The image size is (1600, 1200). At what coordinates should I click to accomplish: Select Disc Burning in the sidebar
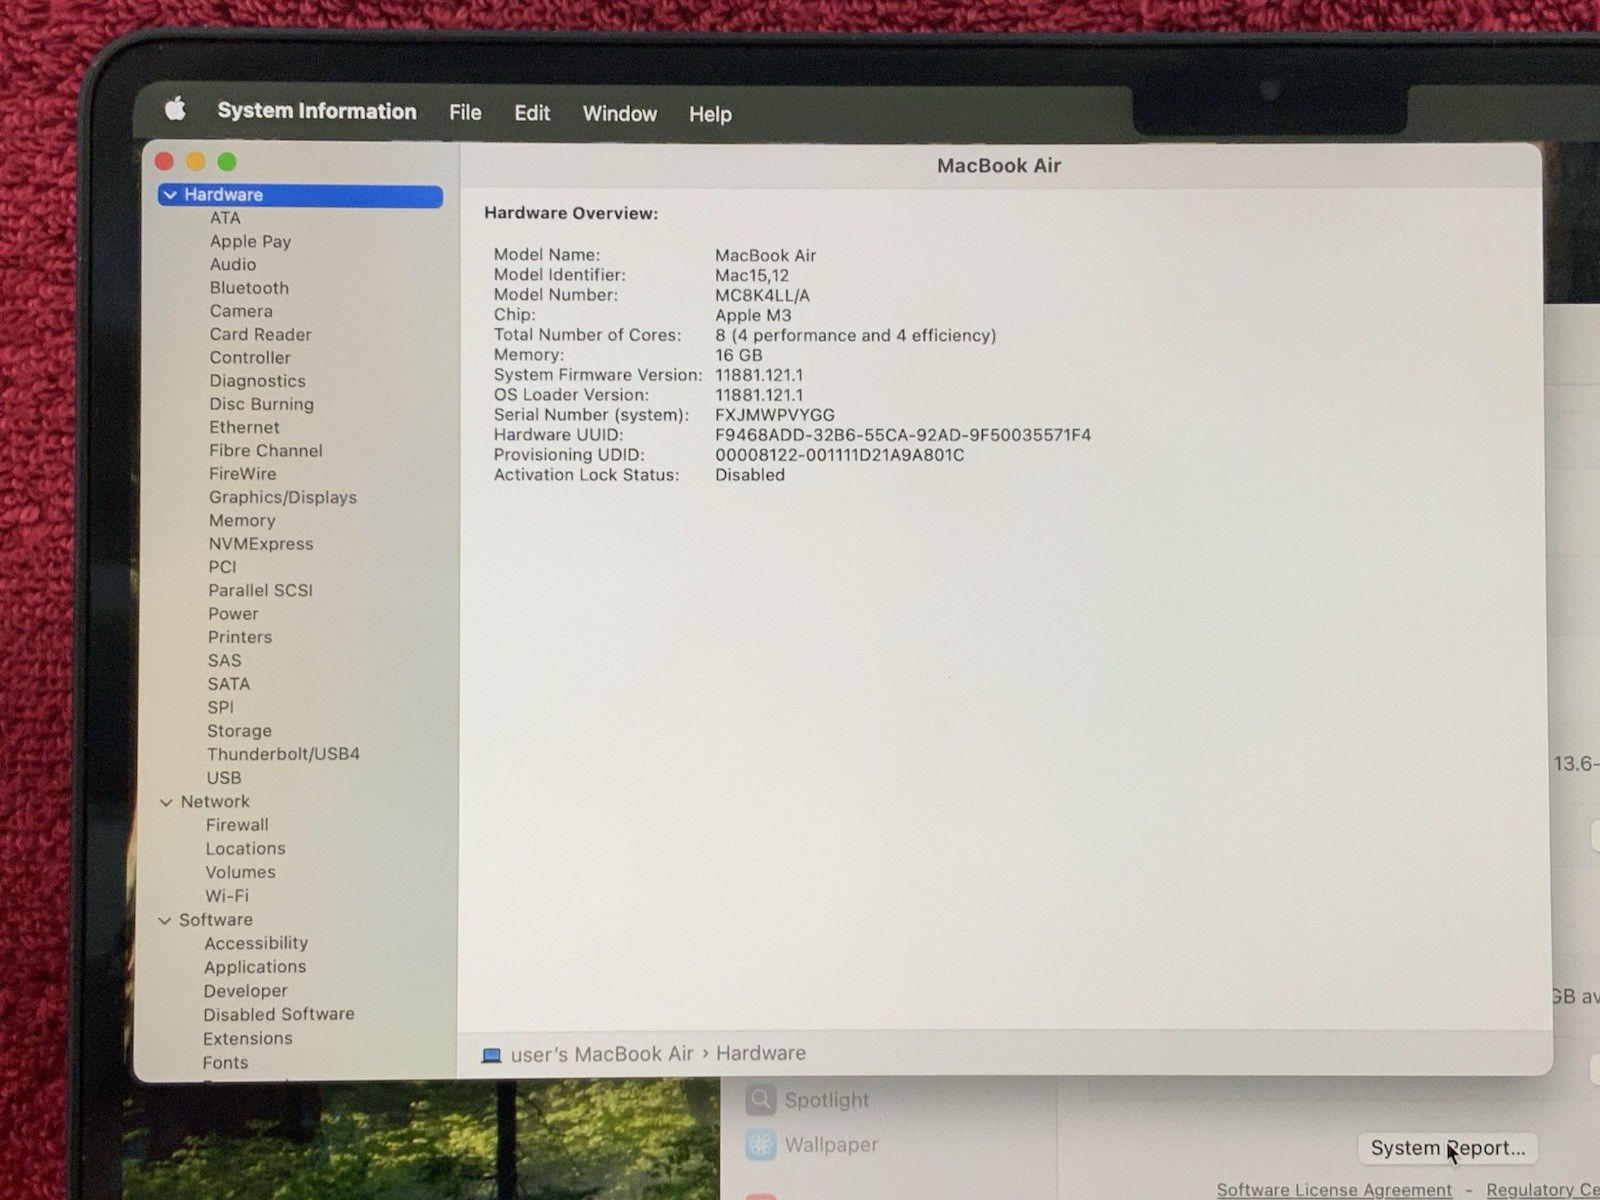261,404
